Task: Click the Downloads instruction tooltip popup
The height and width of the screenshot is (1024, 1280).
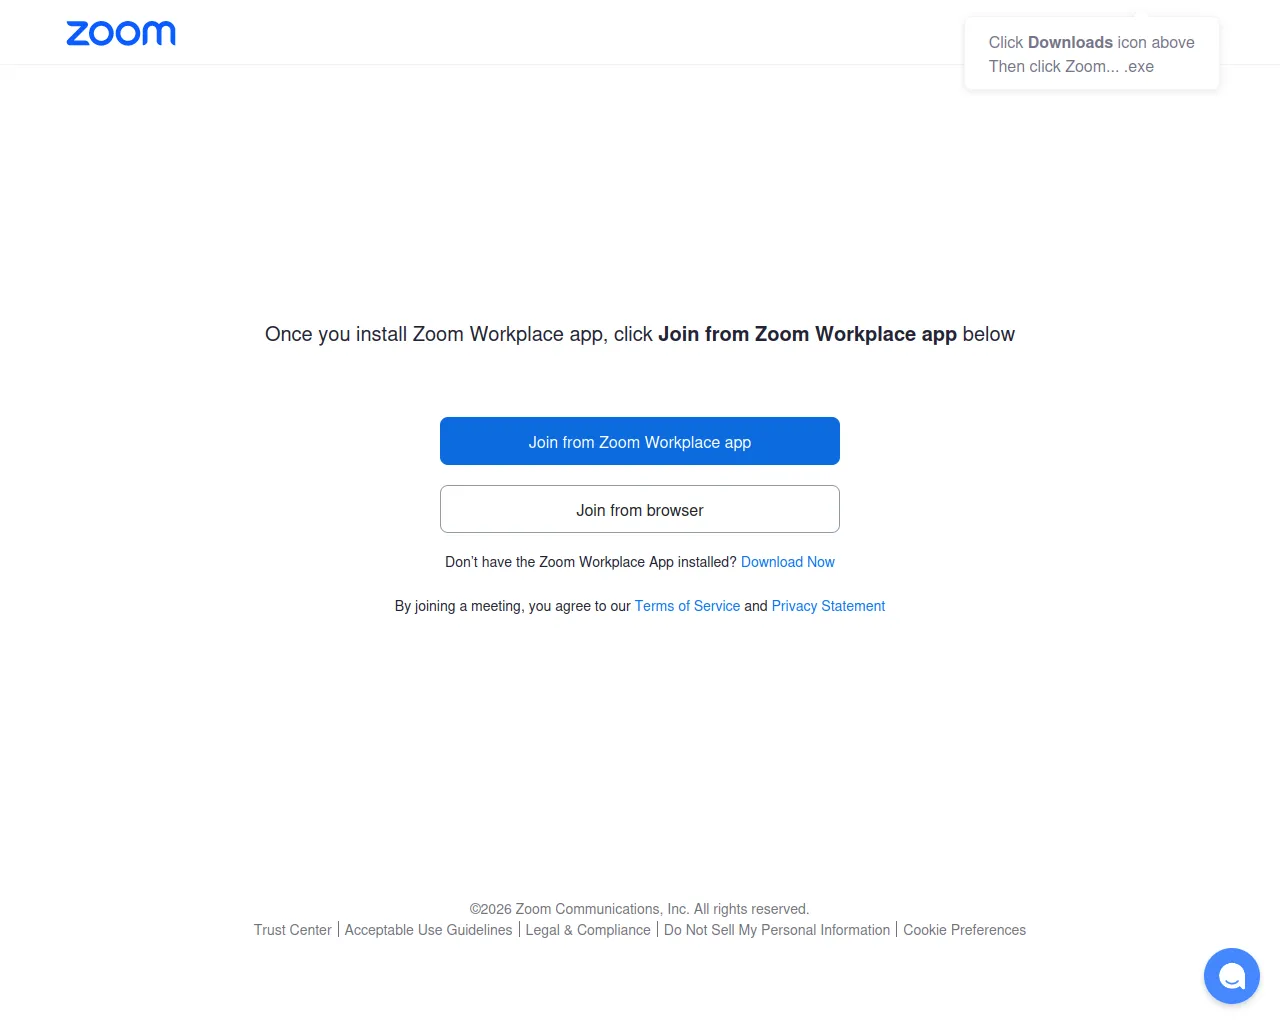Action: [x=1092, y=54]
